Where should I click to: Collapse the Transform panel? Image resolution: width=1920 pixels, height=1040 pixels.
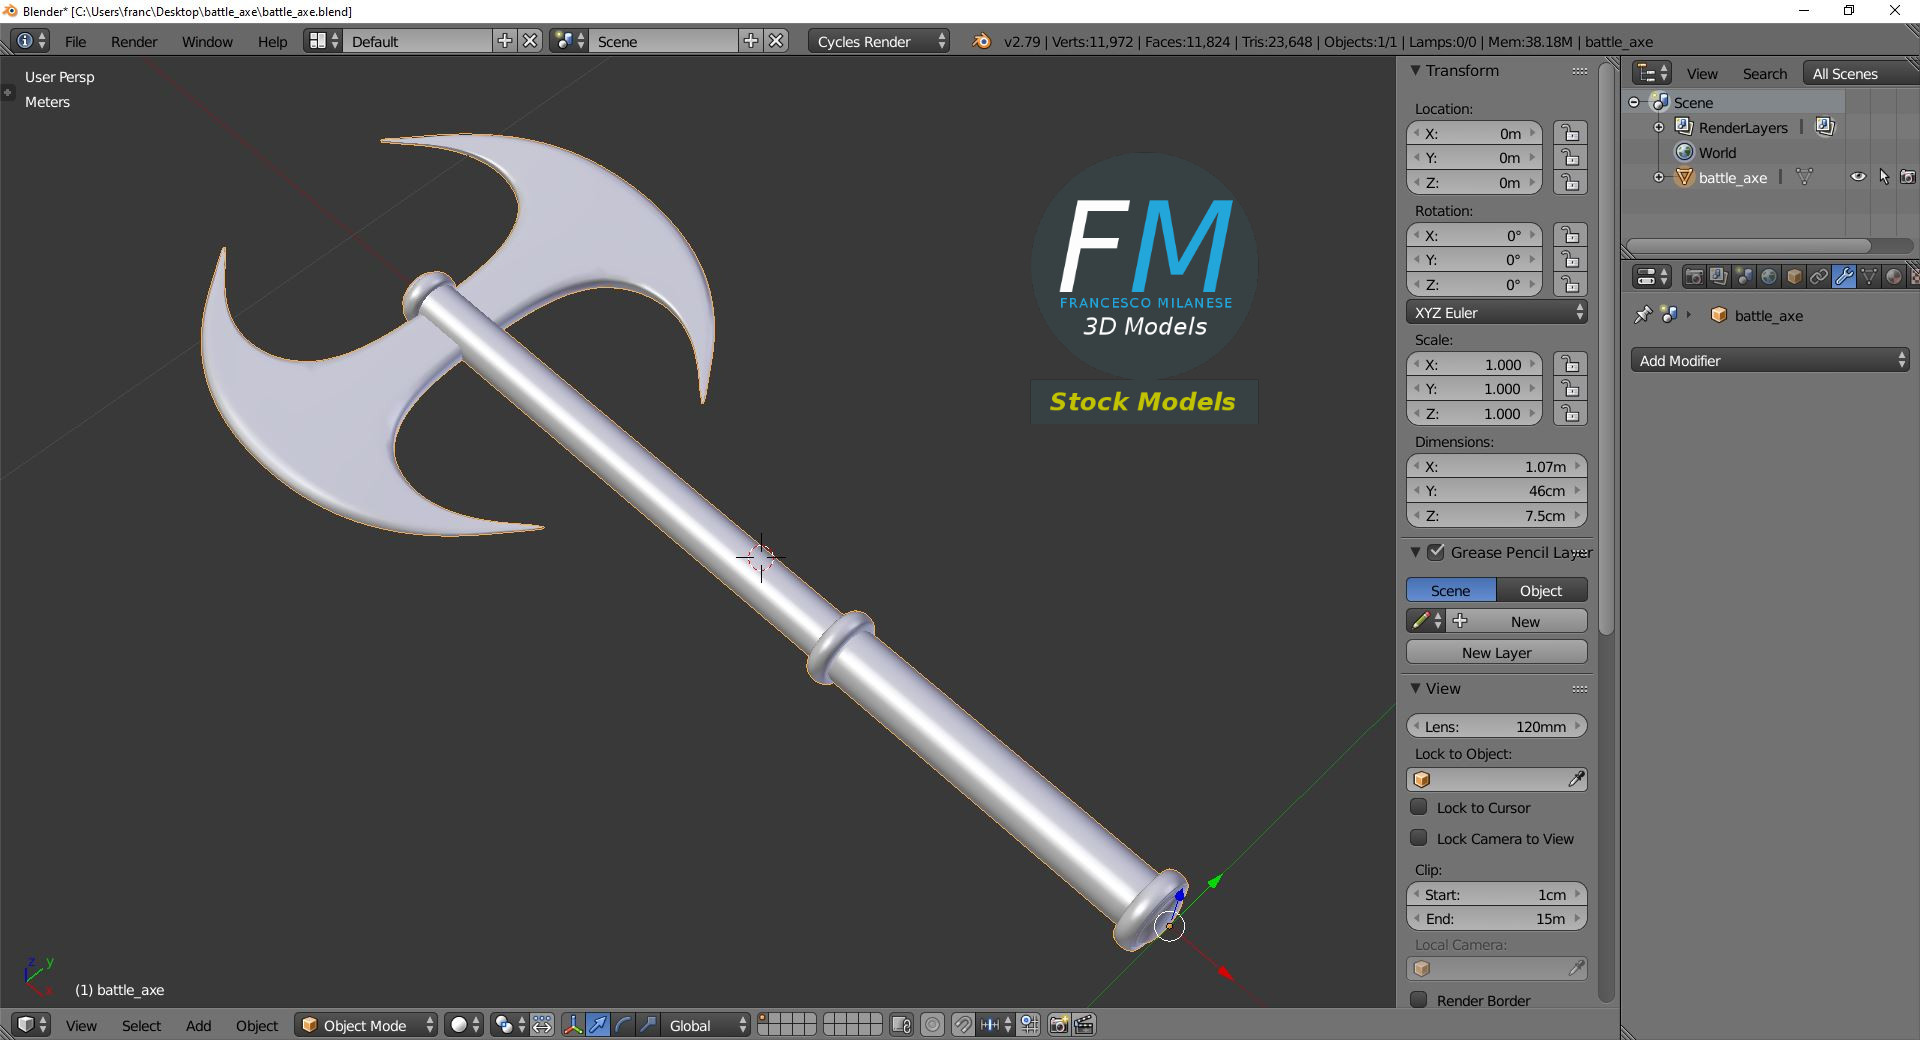pos(1415,71)
